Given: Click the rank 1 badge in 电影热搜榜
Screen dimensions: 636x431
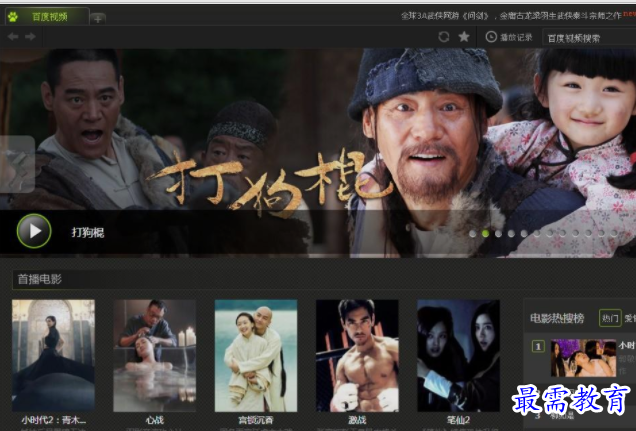Looking at the screenshot, I should click(538, 347).
